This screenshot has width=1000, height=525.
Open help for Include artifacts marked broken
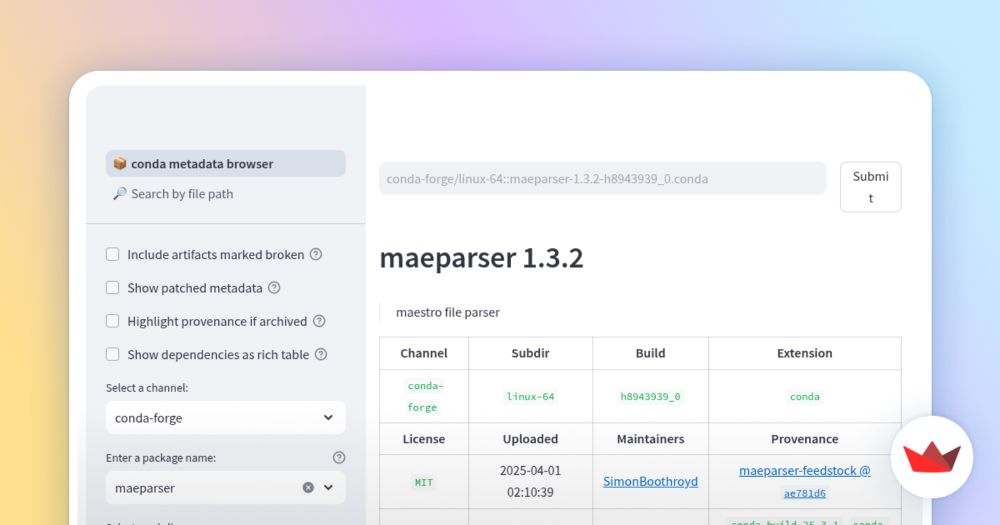click(316, 255)
